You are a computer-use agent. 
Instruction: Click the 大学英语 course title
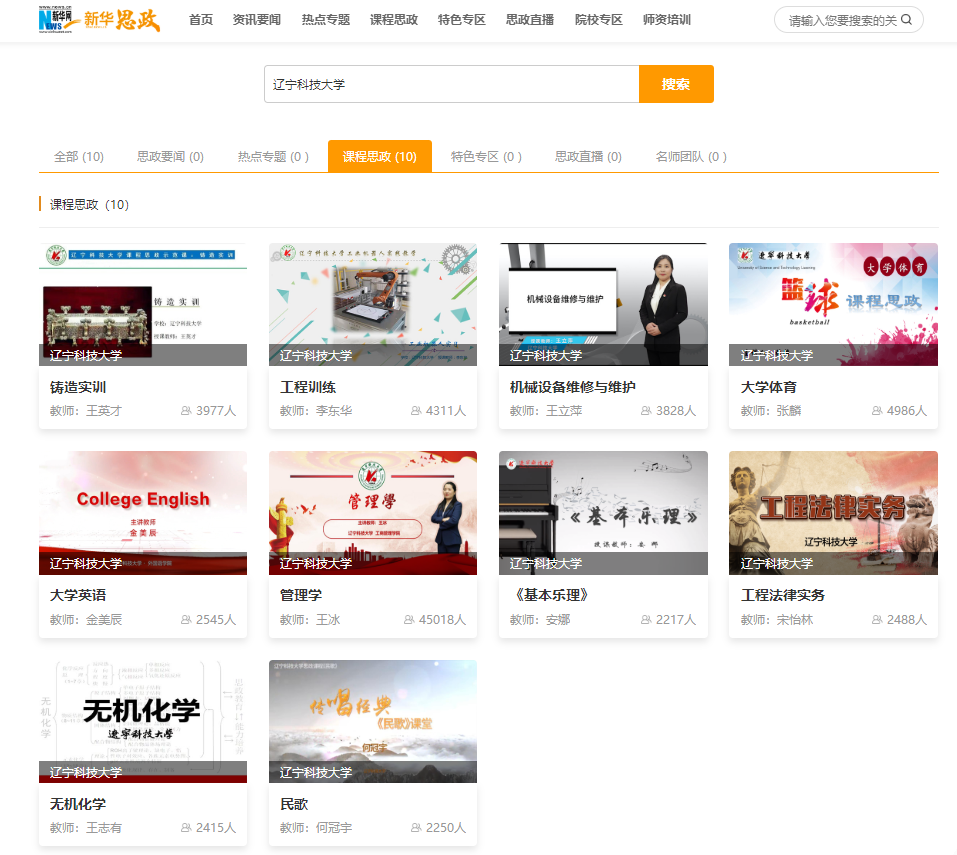tap(78, 595)
